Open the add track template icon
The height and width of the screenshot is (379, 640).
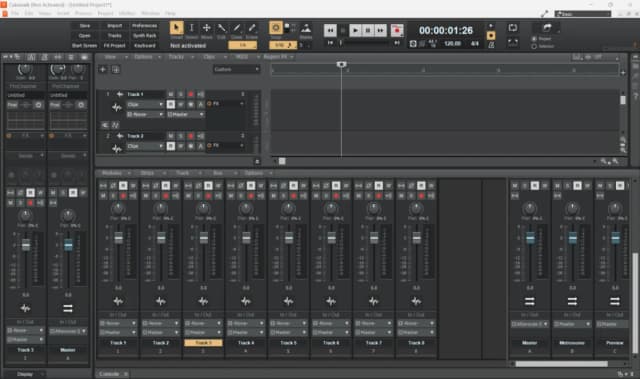point(116,70)
